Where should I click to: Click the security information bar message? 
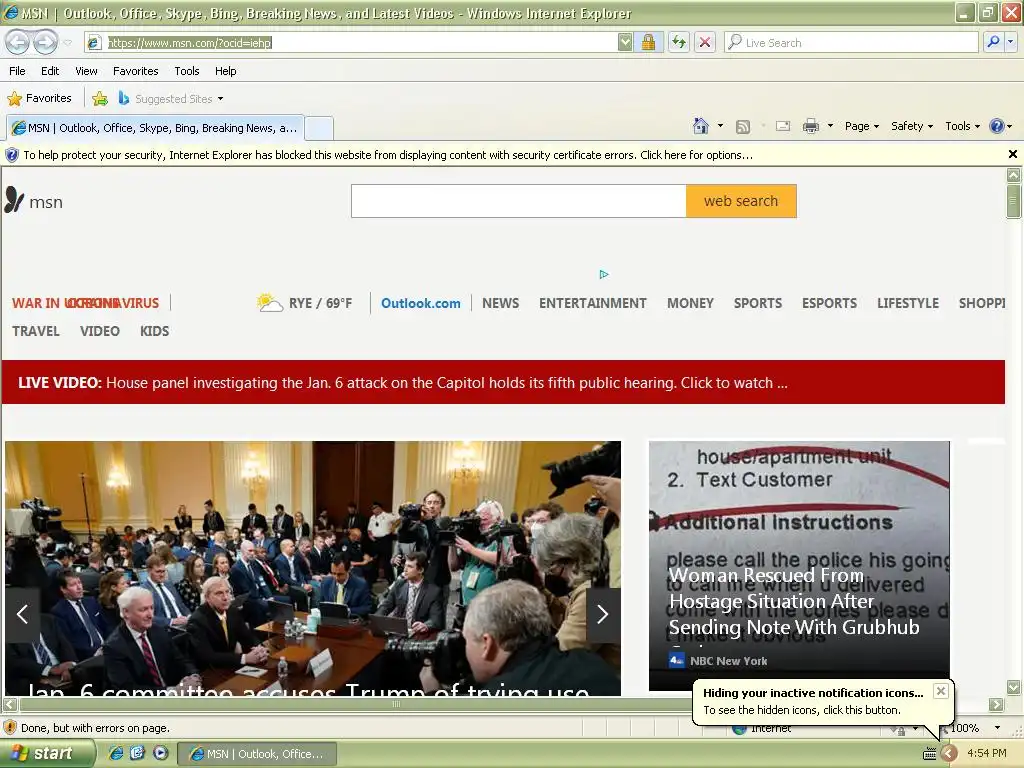click(388, 155)
